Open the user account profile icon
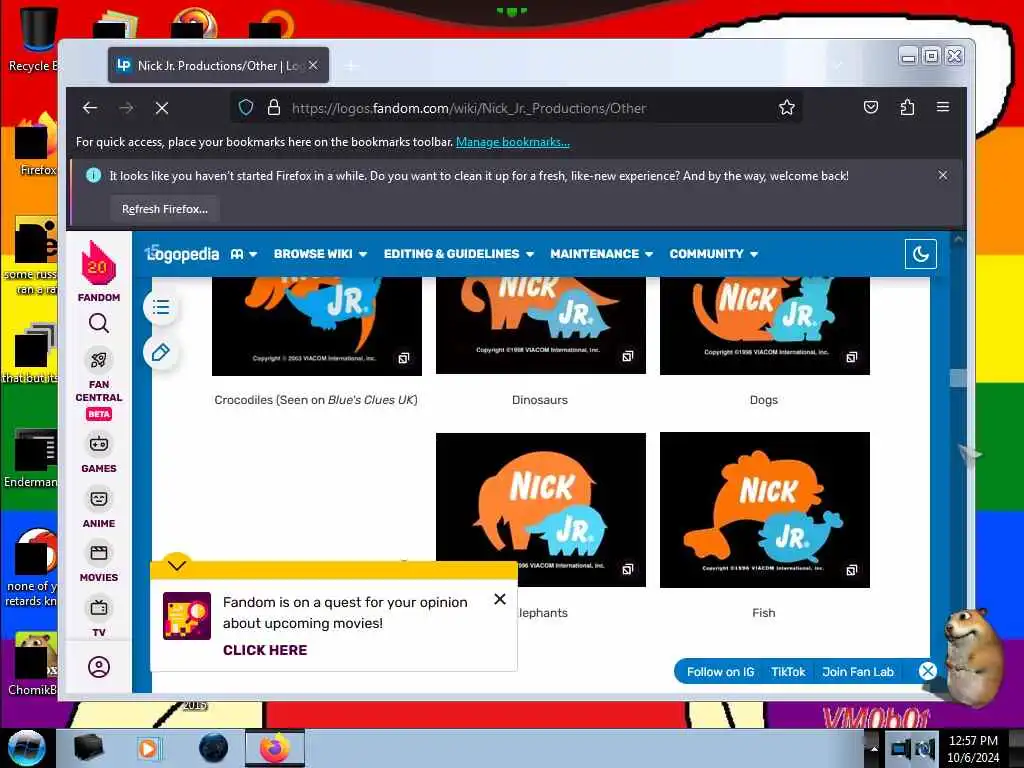Viewport: 1024px width, 768px height. tap(99, 667)
